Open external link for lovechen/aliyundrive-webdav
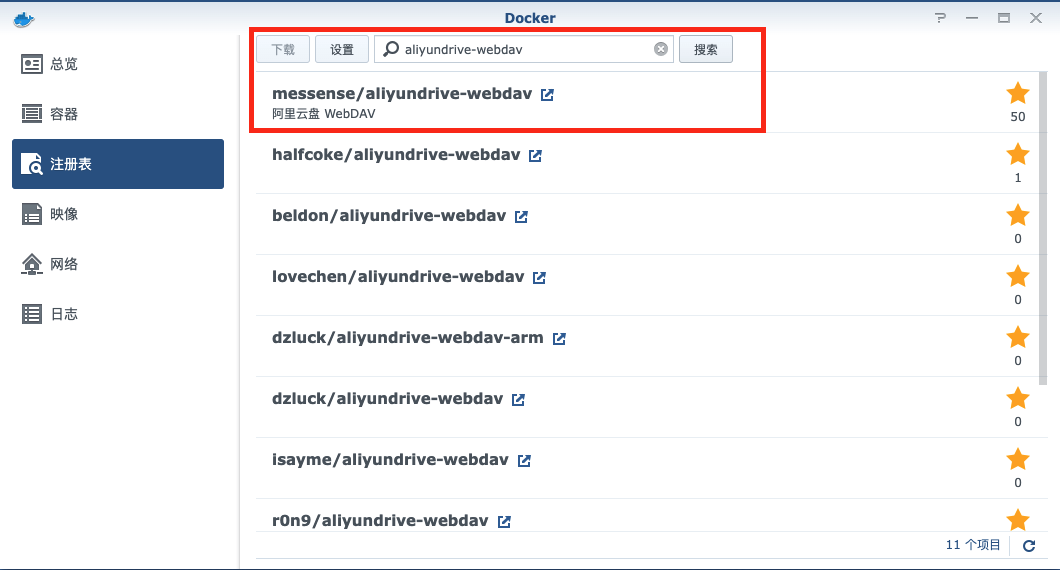This screenshot has height=570, width=1060. click(539, 277)
